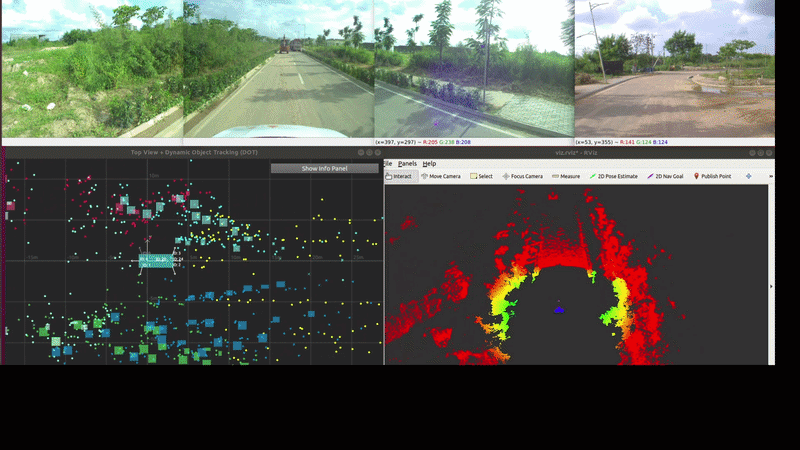Maximize the RViz window
800x450 pixels.
click(761, 153)
